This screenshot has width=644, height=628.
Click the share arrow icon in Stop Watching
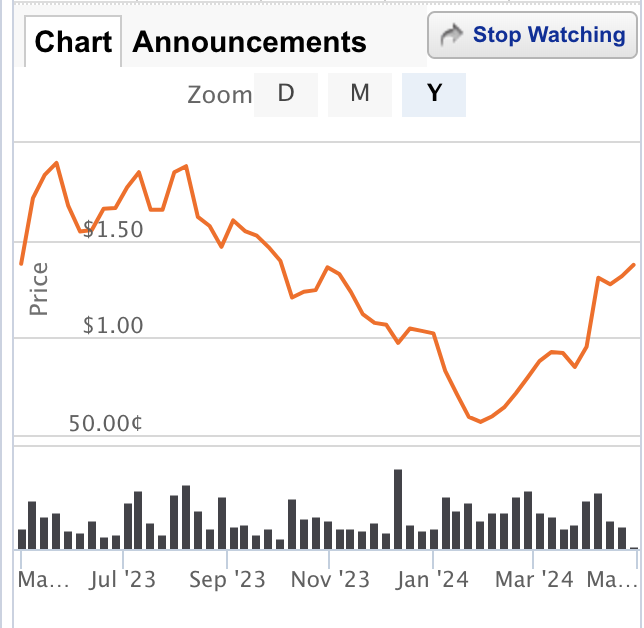[451, 35]
